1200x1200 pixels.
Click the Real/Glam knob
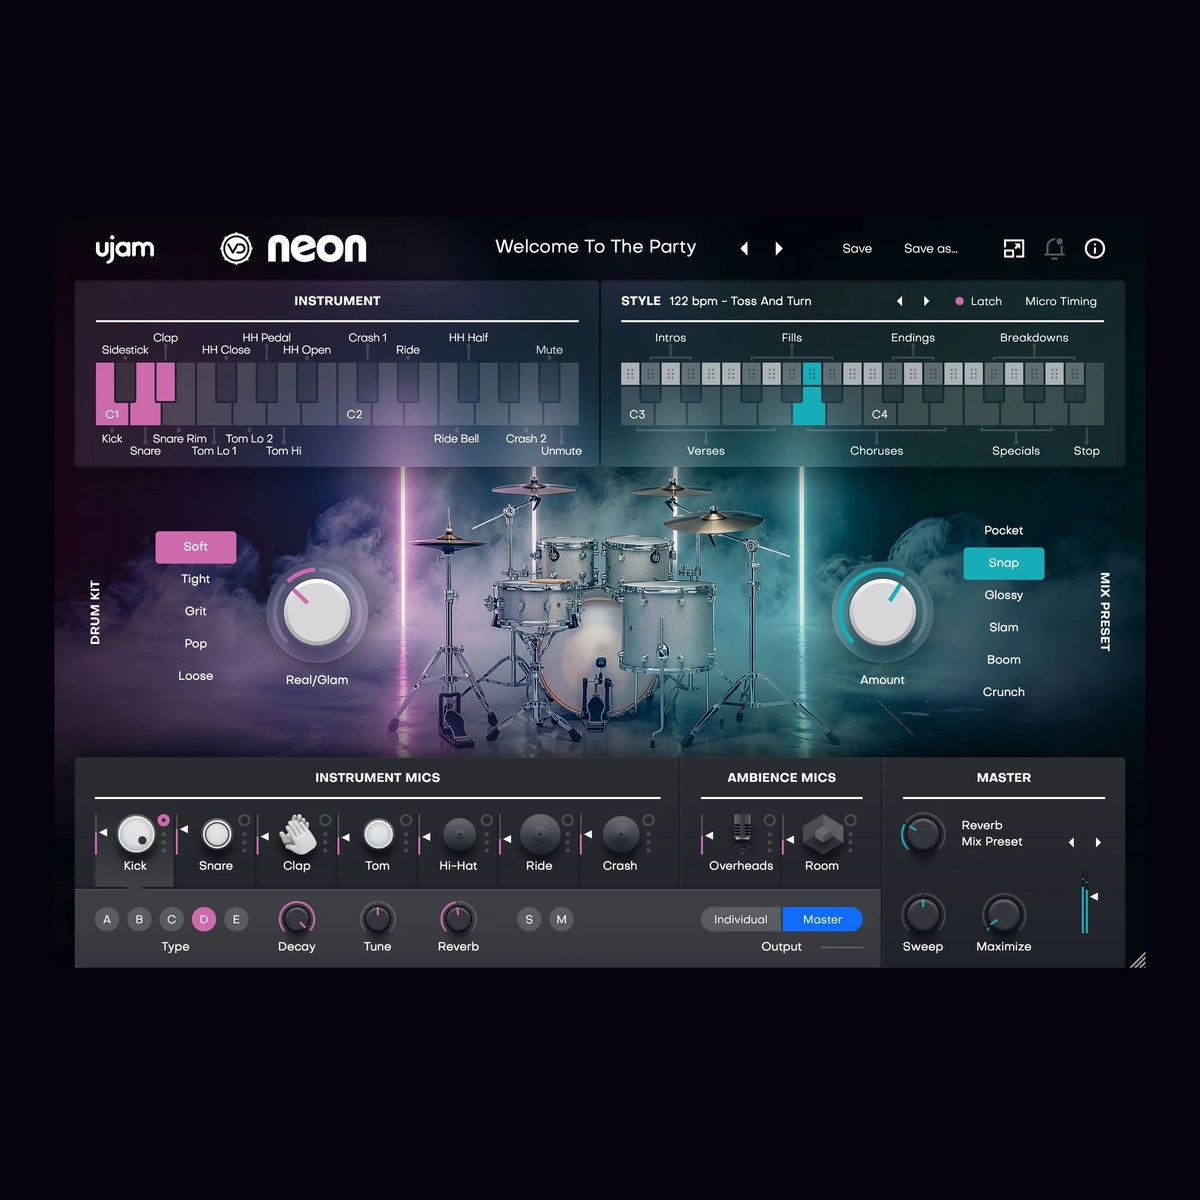pyautogui.click(x=316, y=612)
